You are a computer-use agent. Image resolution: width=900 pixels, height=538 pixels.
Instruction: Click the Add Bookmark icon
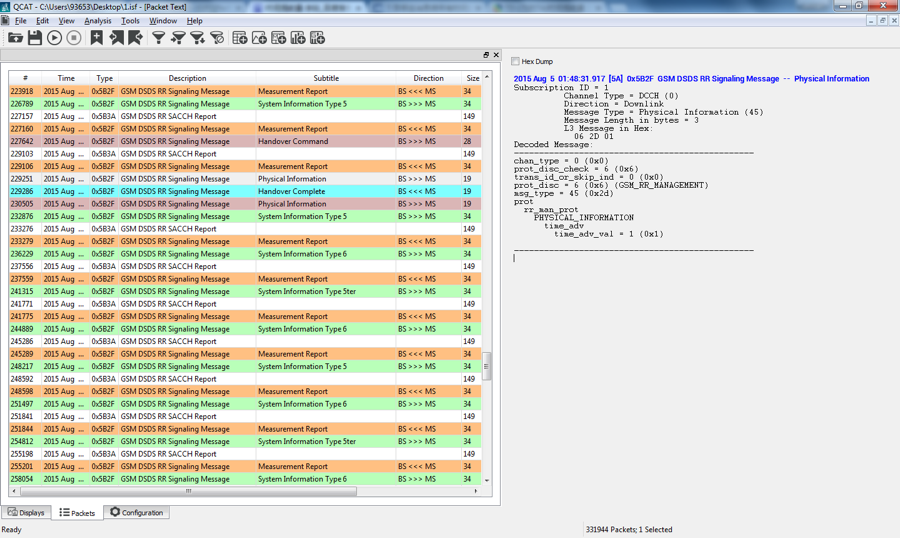tap(96, 38)
